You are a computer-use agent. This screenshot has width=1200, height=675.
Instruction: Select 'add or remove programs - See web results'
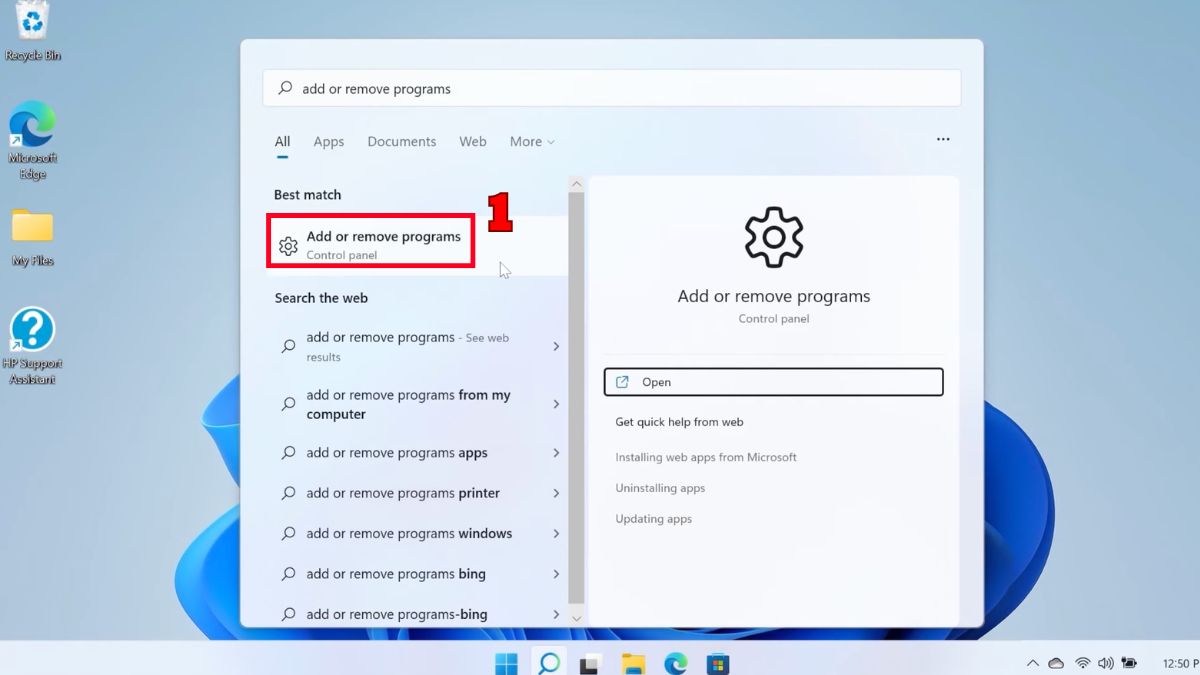click(417, 347)
